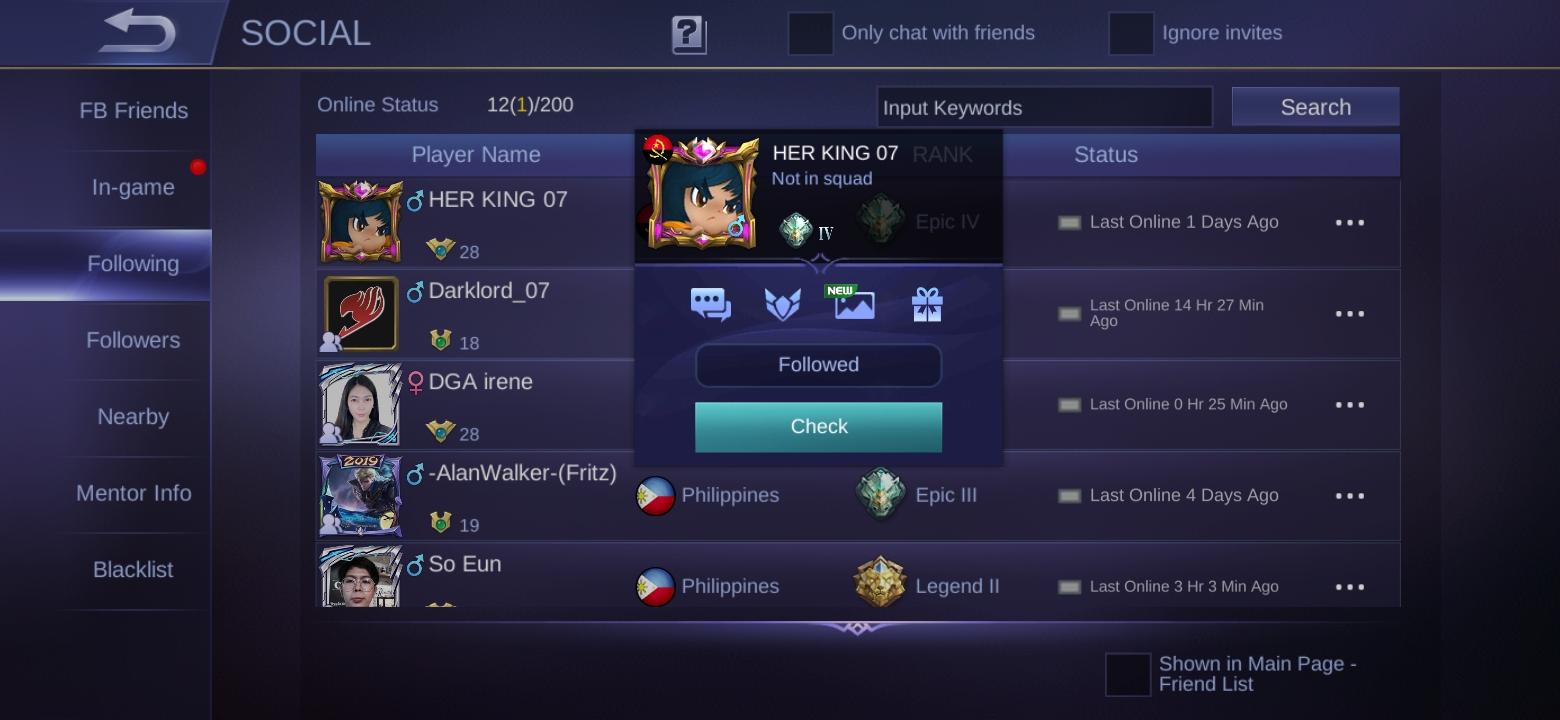
Task: Check Shown in Main Page - Friend List
Action: point(1128,674)
